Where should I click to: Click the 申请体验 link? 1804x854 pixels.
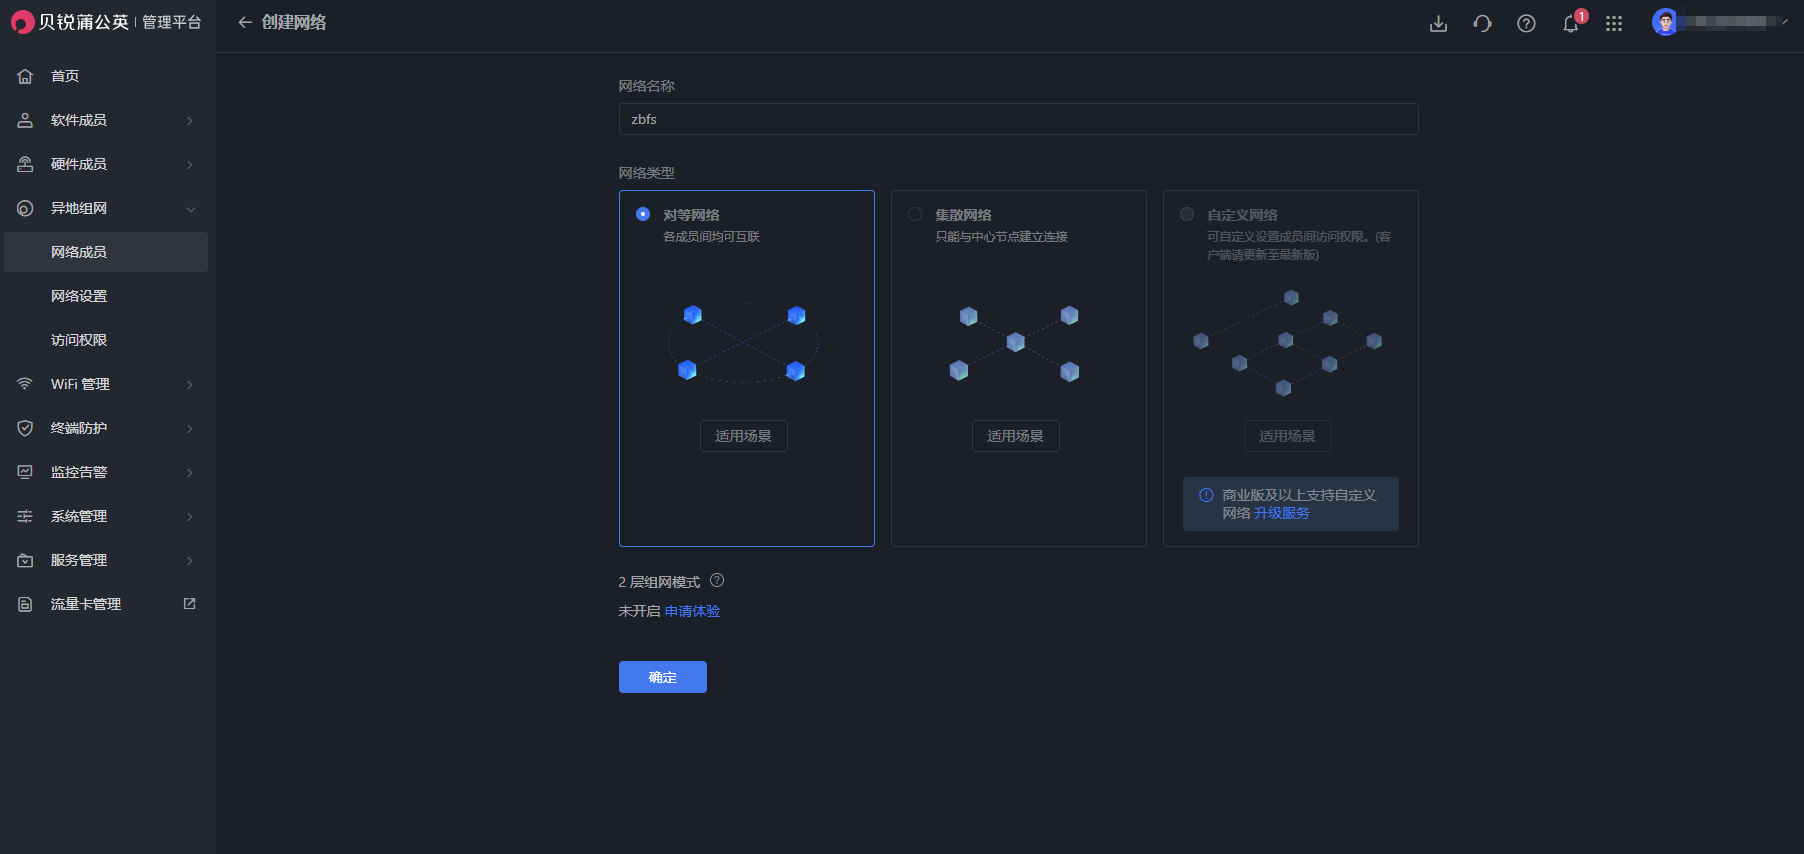692,611
